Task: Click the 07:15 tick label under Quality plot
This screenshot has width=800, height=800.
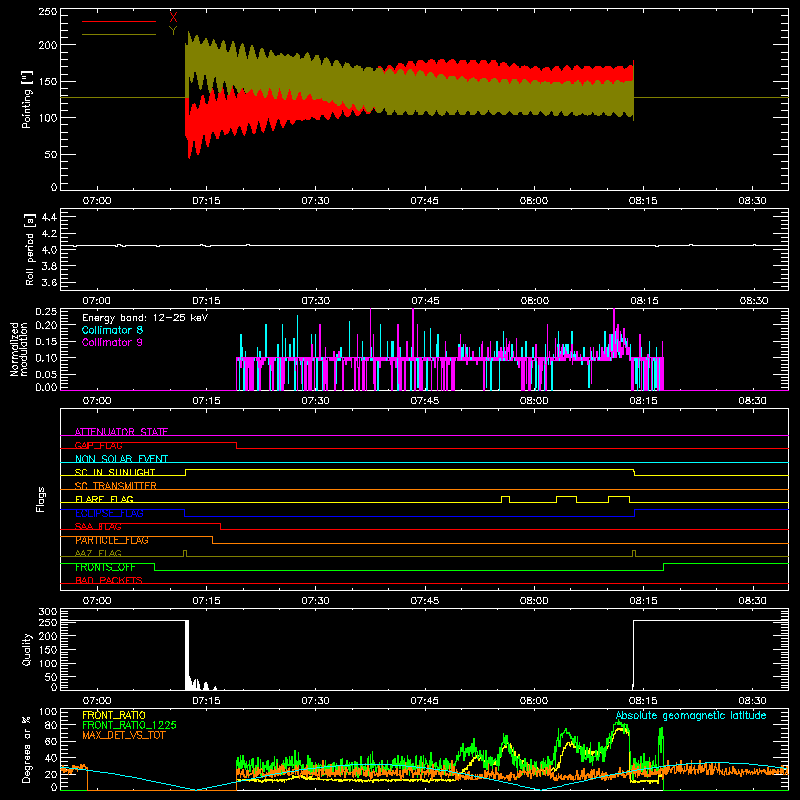Action: click(x=207, y=701)
